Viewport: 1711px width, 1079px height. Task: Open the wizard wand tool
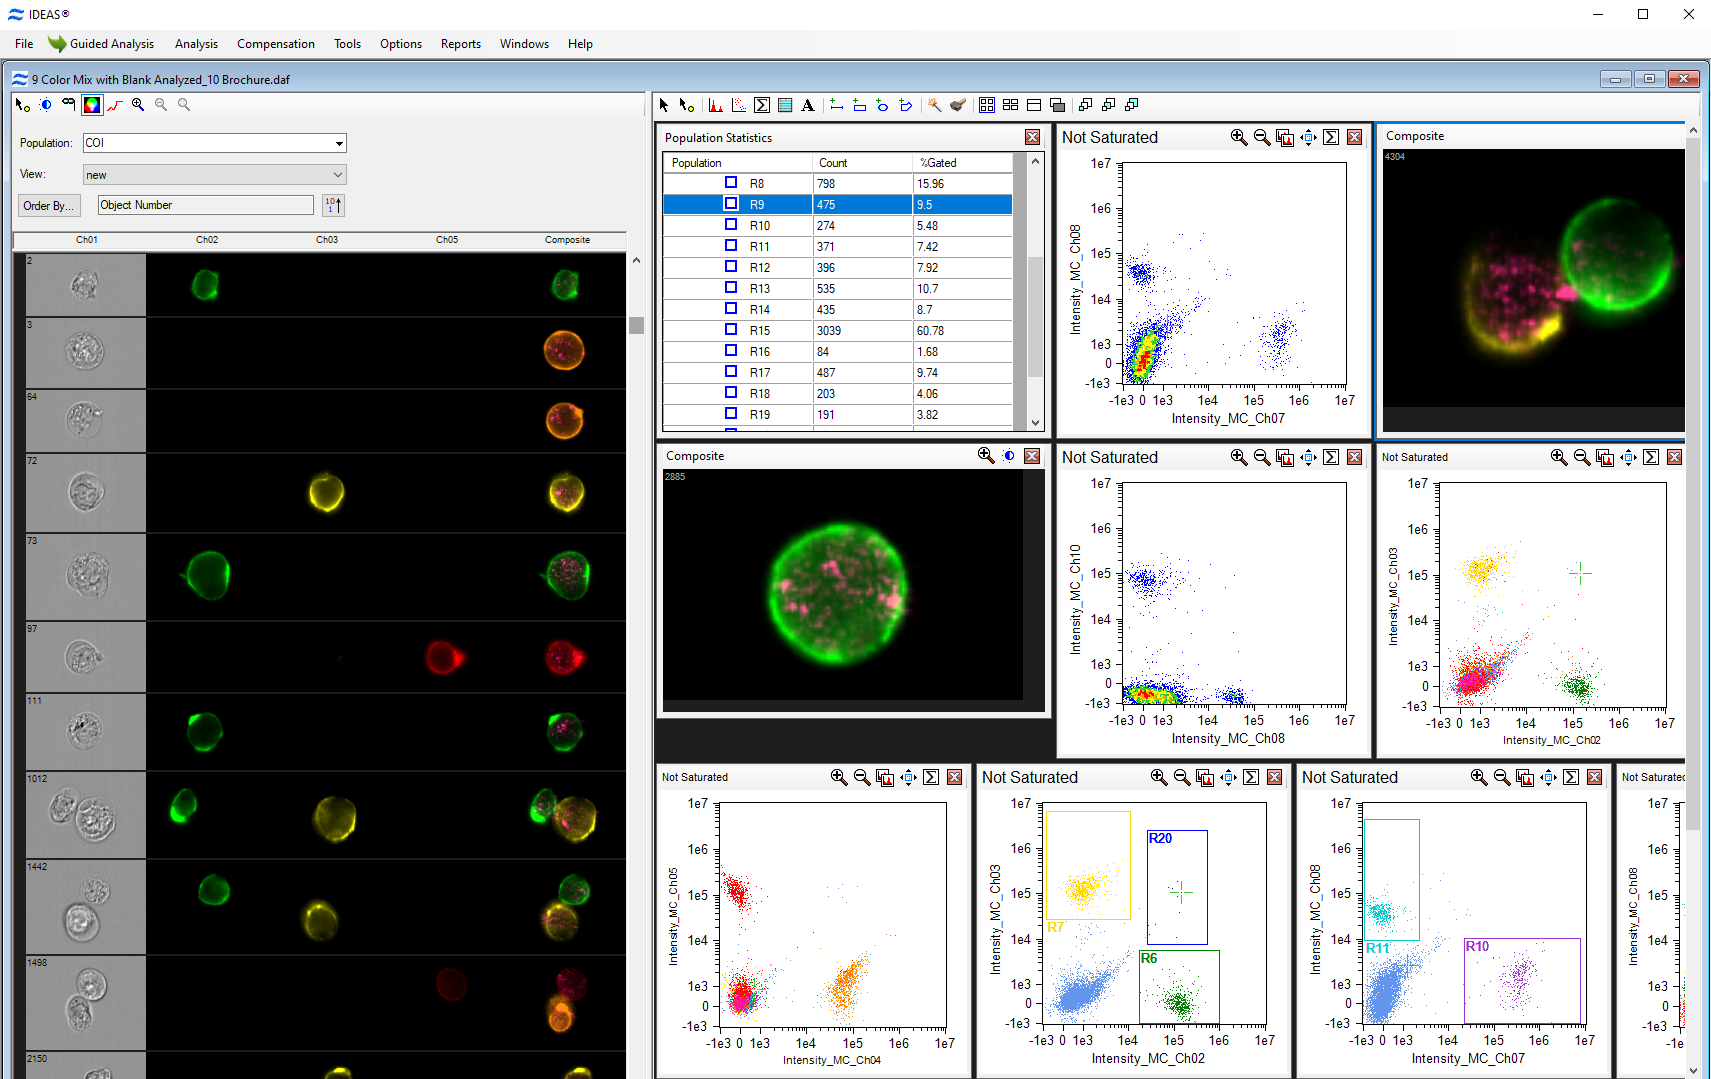tap(934, 105)
